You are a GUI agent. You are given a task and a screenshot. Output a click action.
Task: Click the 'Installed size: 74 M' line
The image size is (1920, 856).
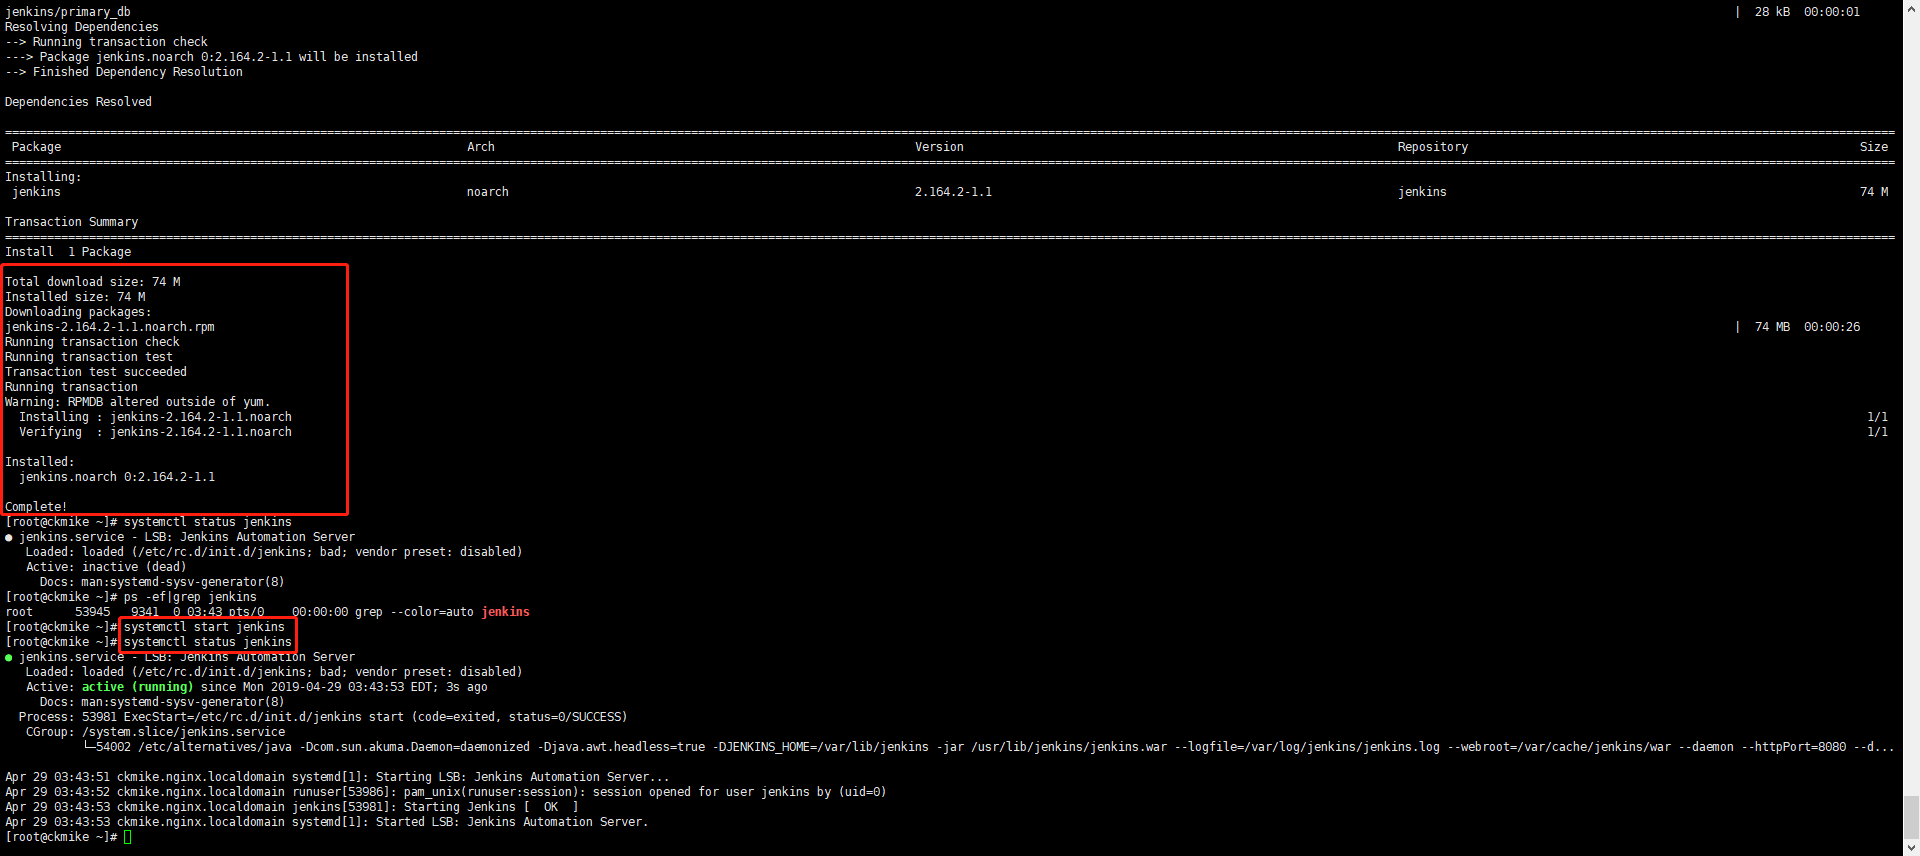tap(75, 297)
